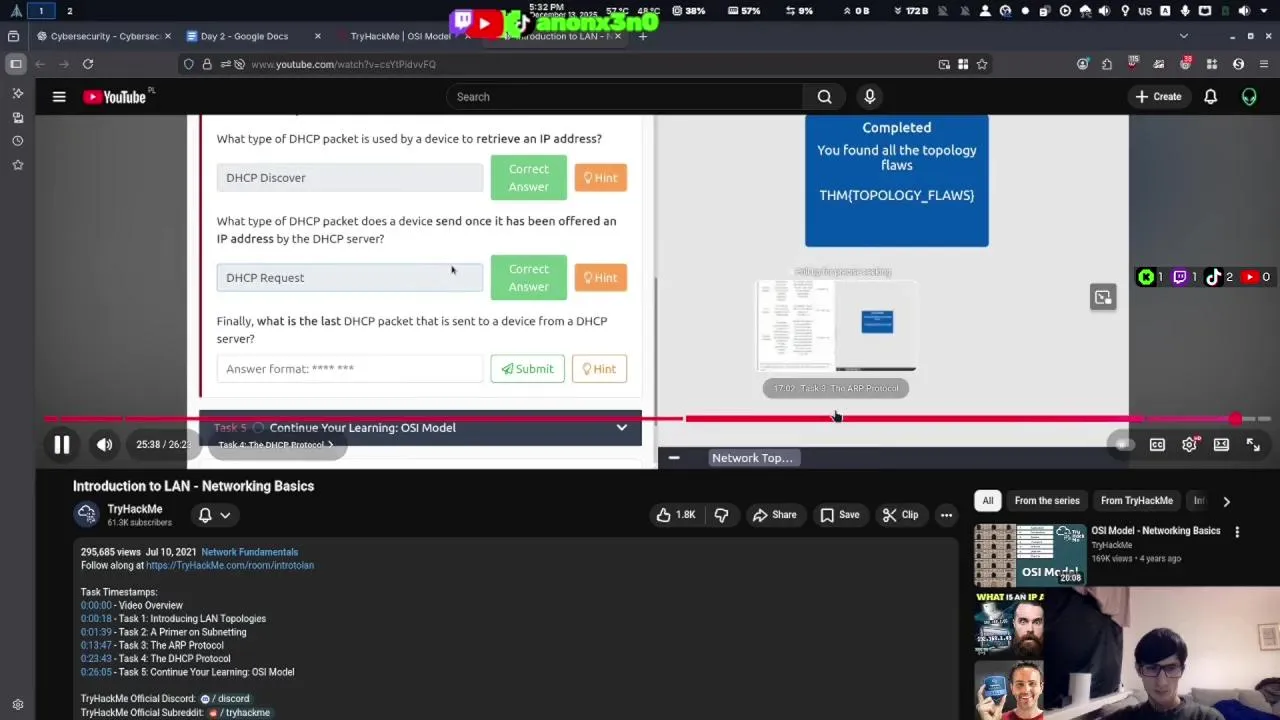Toggle the autoplay switch

click(x=1123, y=445)
